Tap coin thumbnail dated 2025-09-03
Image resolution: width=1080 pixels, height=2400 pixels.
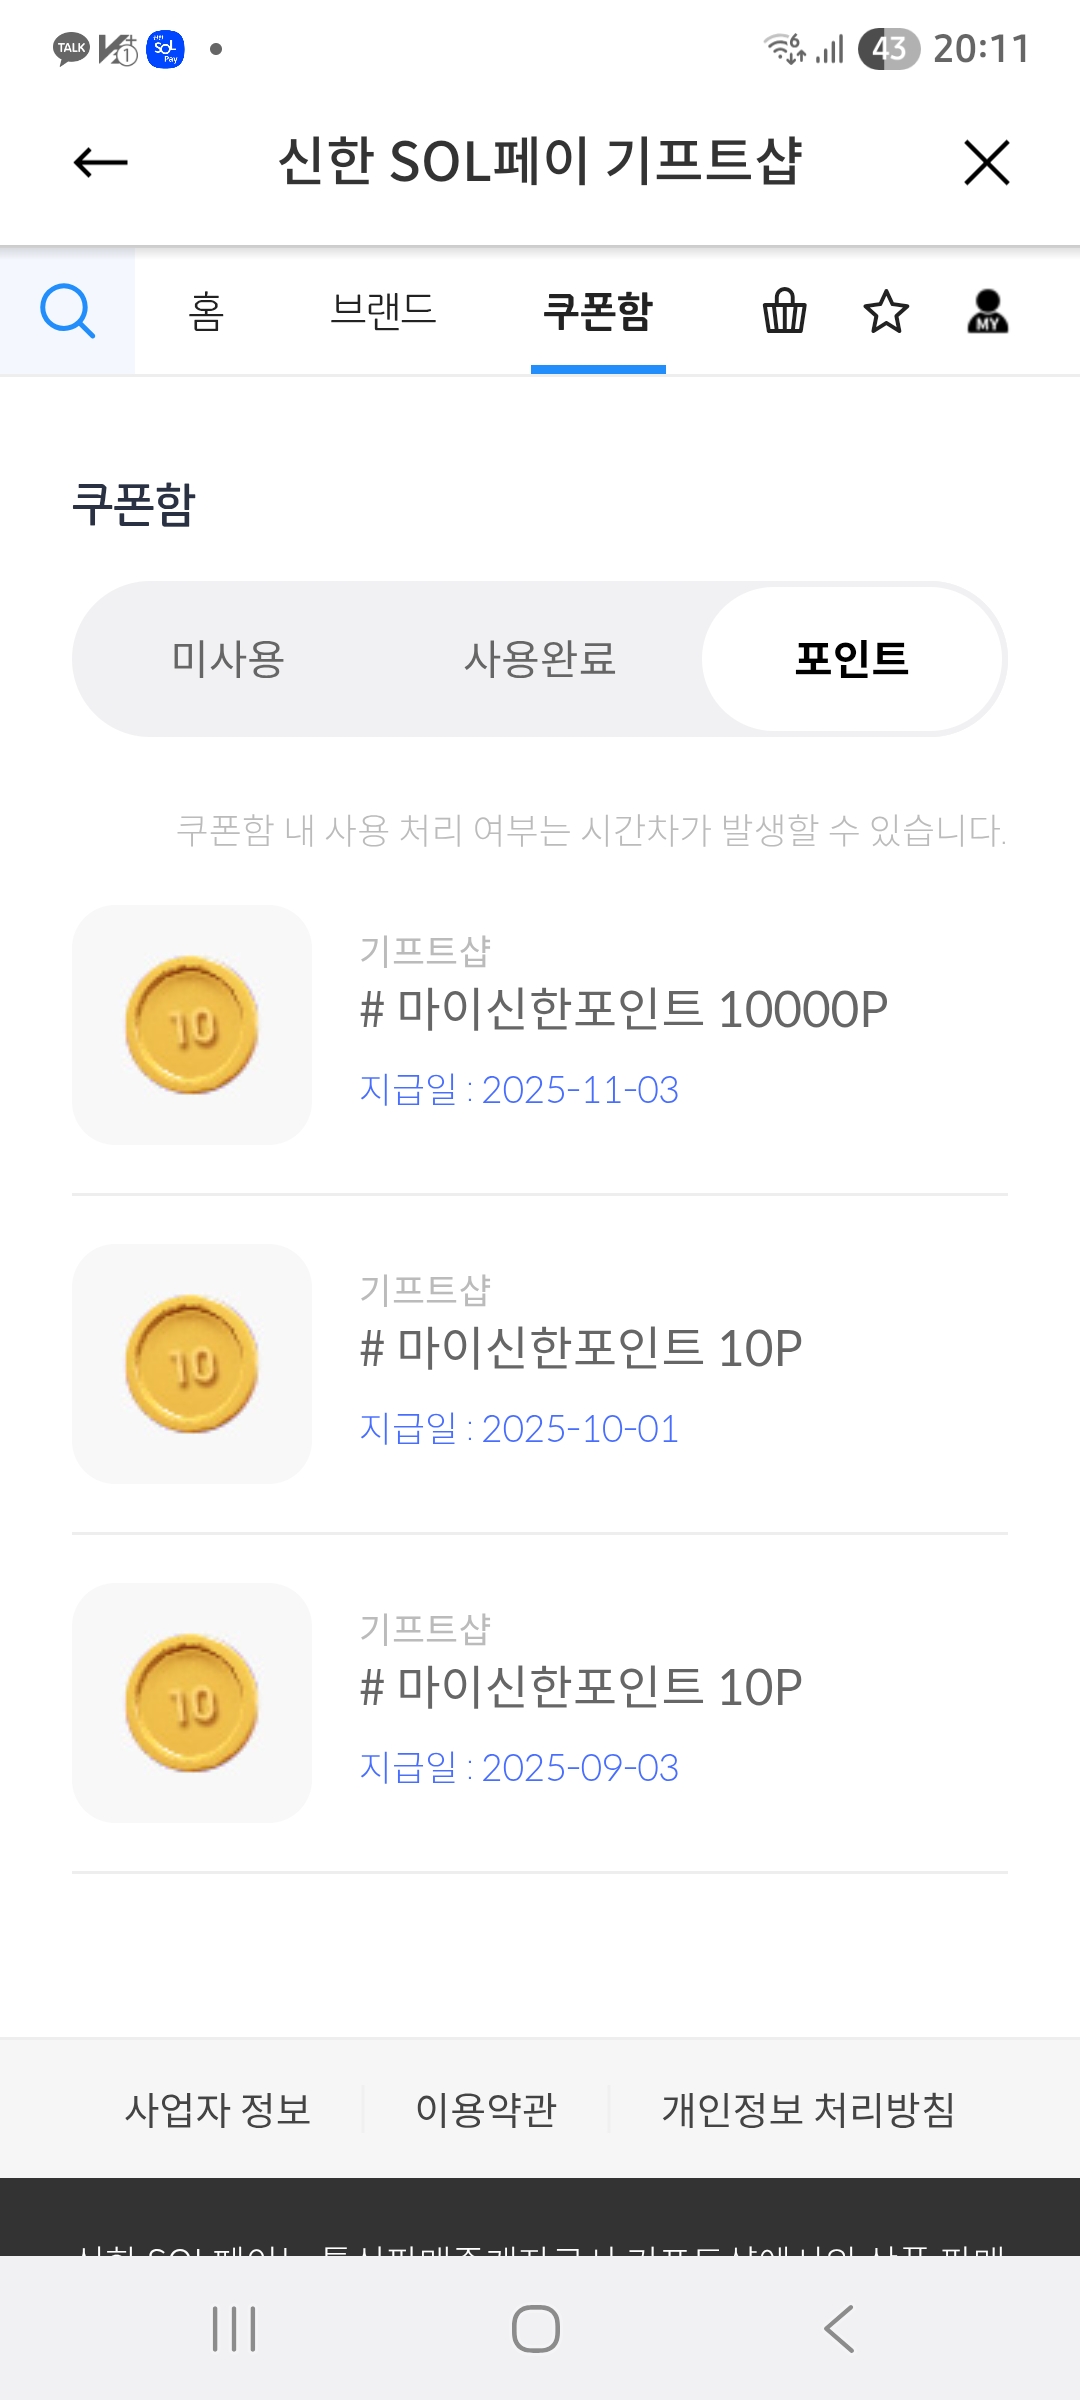pos(192,1703)
